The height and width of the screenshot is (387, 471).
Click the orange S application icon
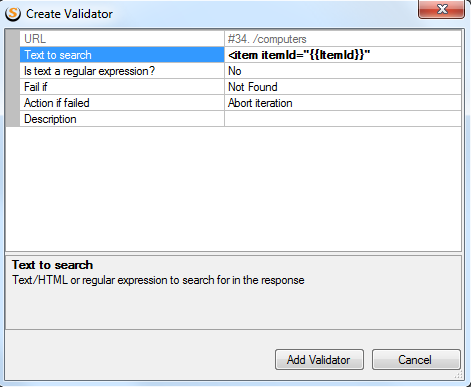tap(13, 14)
